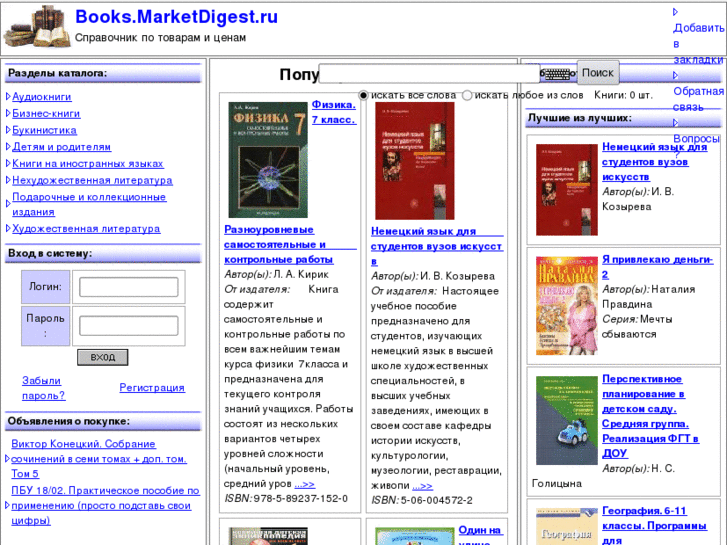Open the Физика. 7 класс. title link

click(334, 112)
